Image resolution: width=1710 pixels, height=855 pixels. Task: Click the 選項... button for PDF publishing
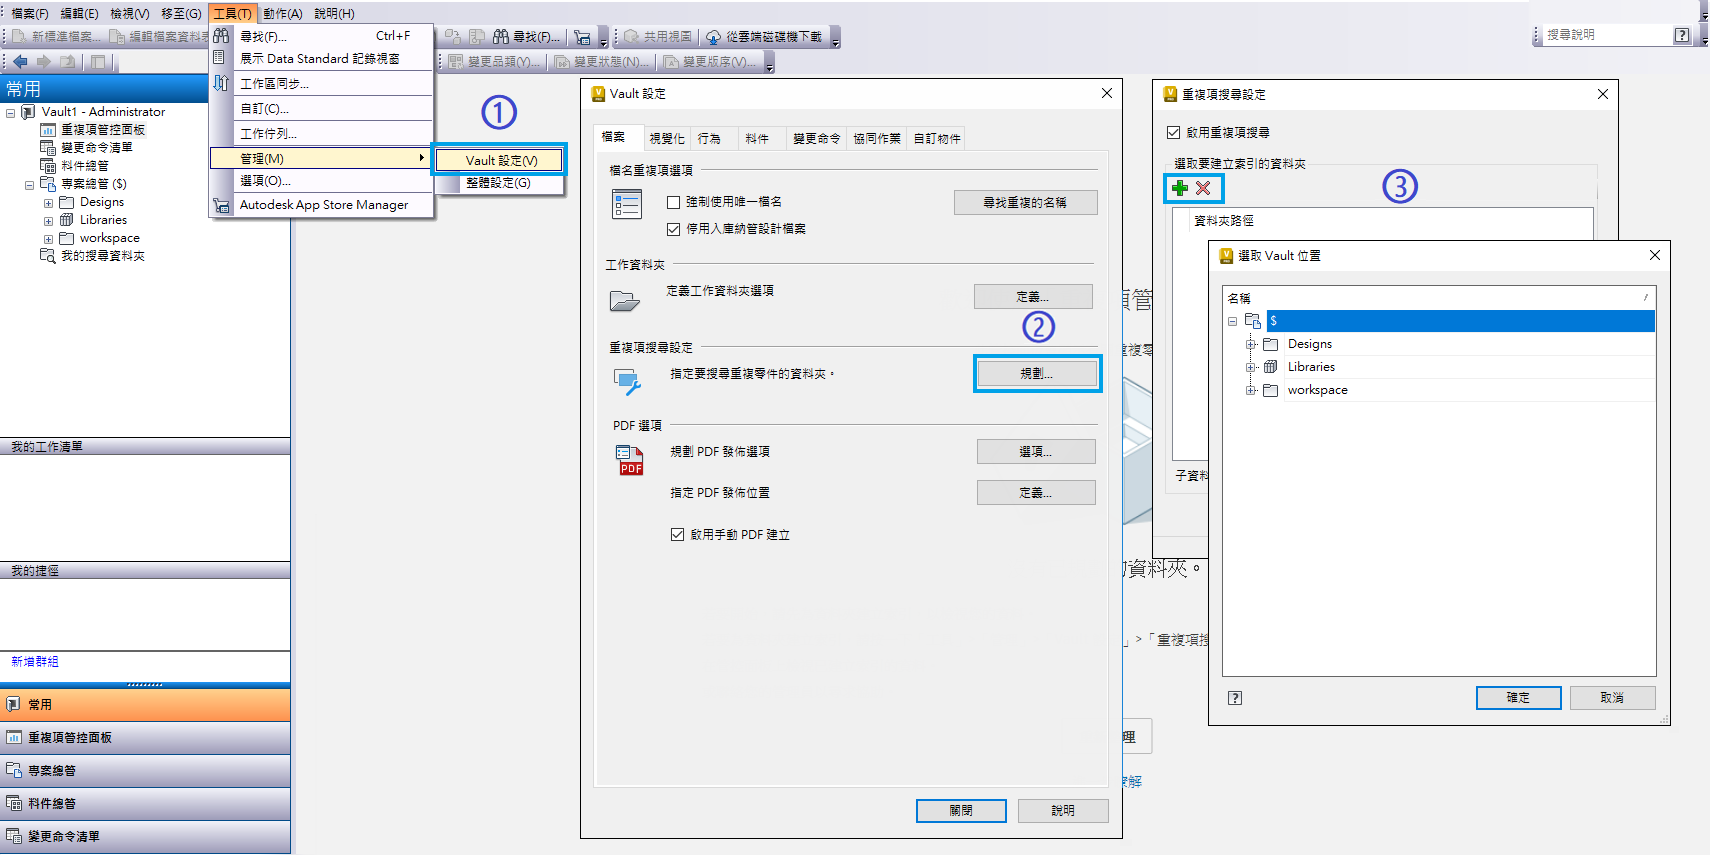tap(1036, 452)
